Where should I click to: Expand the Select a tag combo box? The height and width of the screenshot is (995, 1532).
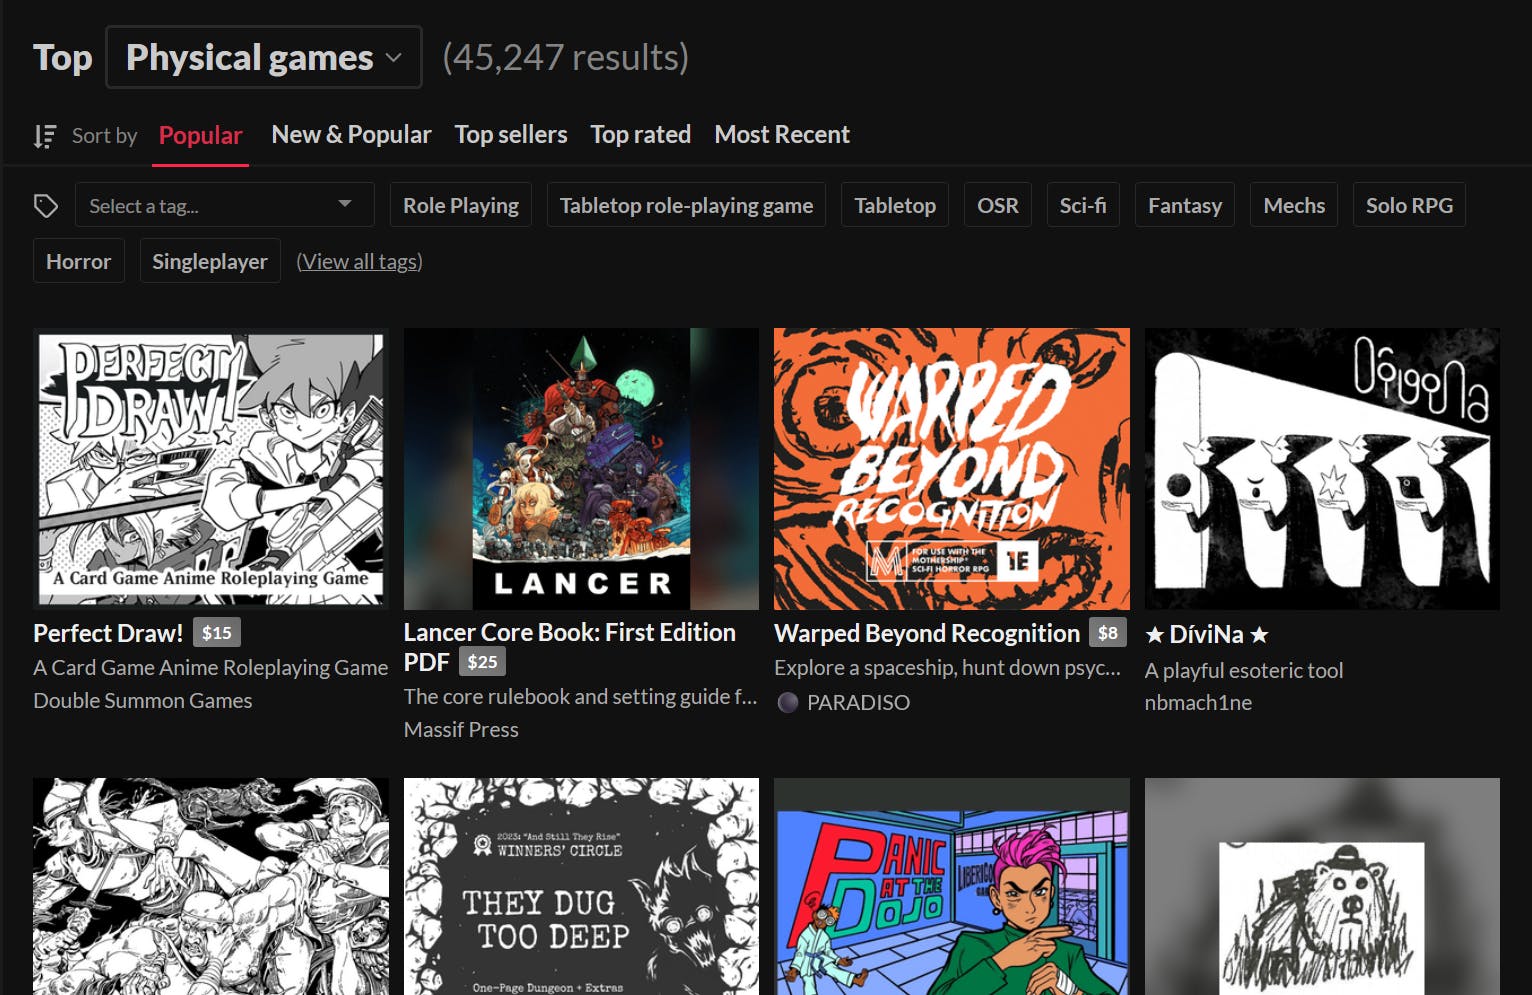(224, 206)
